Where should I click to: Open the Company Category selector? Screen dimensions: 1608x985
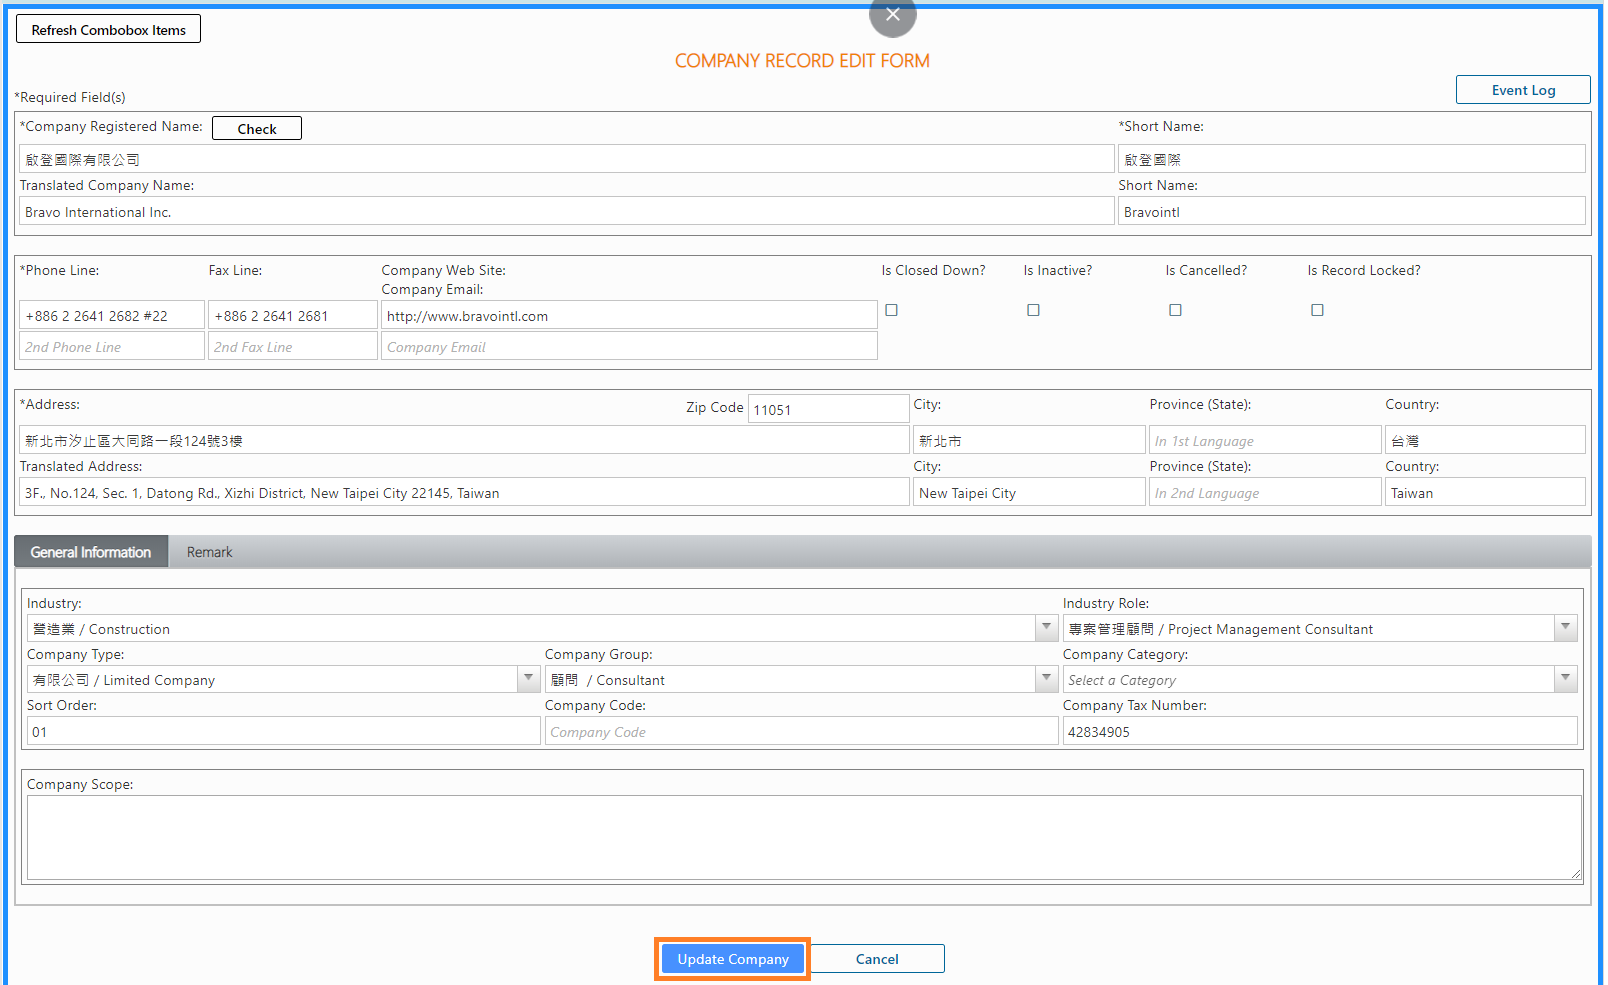click(1565, 679)
